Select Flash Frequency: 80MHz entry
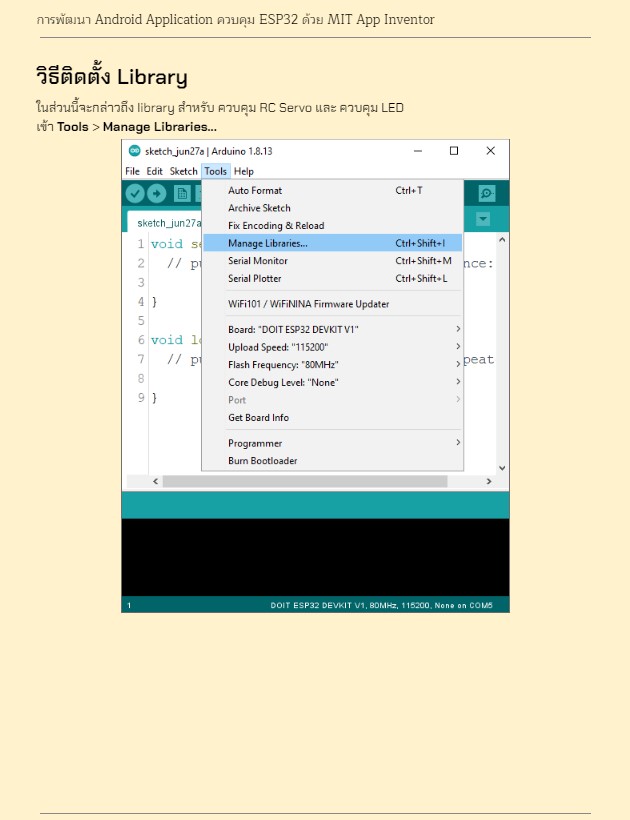Viewport: 630px width, 820px height. pos(333,365)
